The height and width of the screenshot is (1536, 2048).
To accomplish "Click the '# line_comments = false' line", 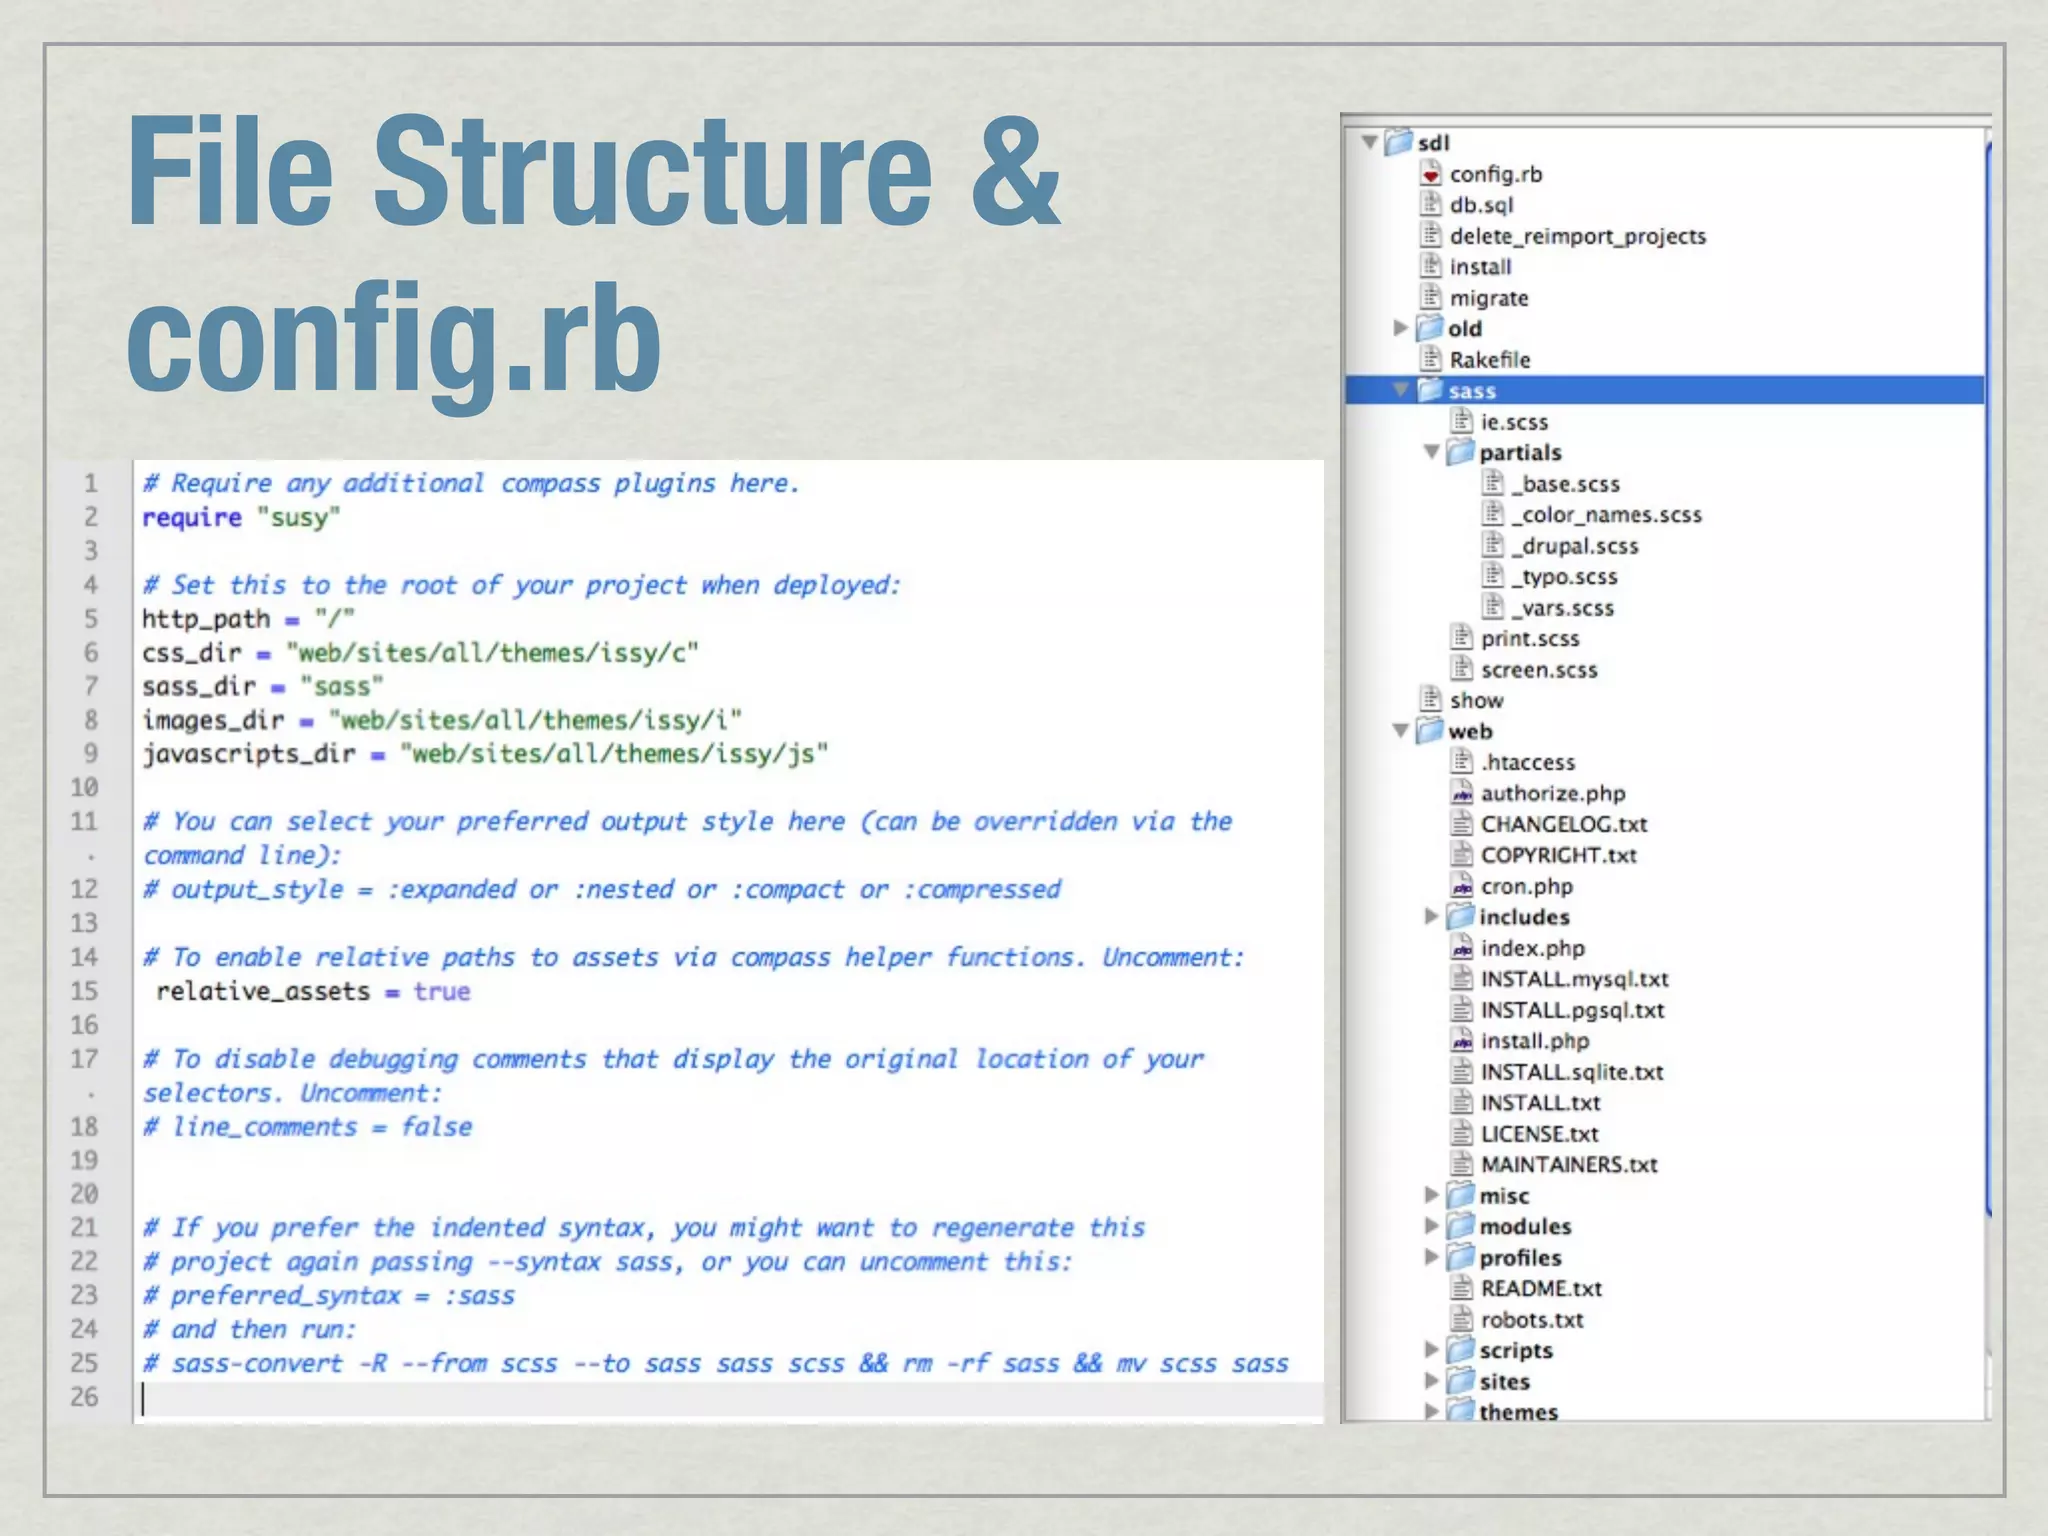I will pos(307,1127).
